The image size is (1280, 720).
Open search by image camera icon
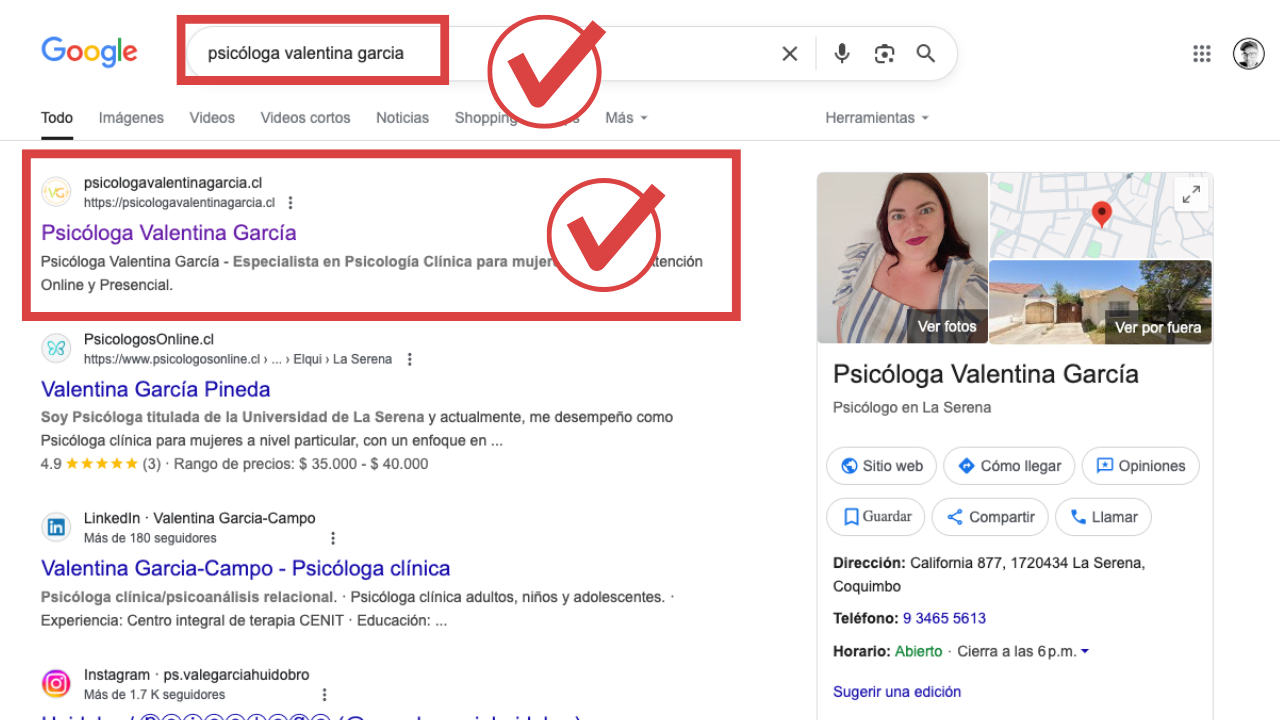(x=884, y=54)
